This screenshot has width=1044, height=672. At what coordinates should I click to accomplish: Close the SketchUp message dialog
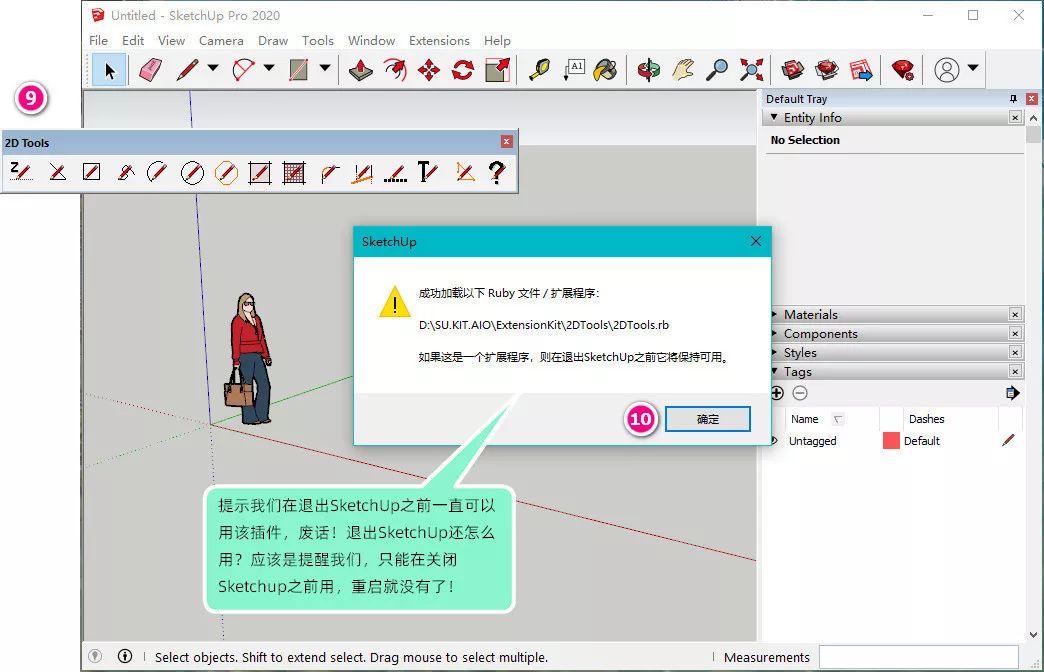click(756, 241)
